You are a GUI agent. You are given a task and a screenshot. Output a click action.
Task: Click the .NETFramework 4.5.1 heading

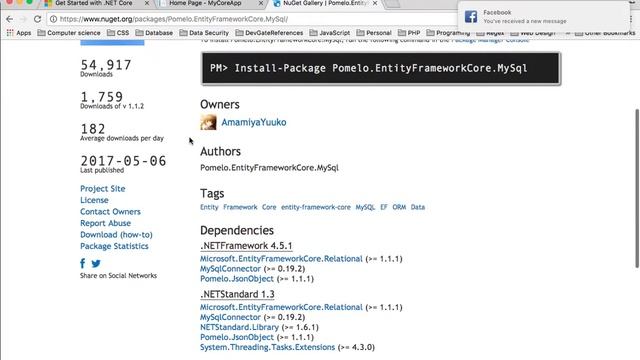pyautogui.click(x=246, y=246)
